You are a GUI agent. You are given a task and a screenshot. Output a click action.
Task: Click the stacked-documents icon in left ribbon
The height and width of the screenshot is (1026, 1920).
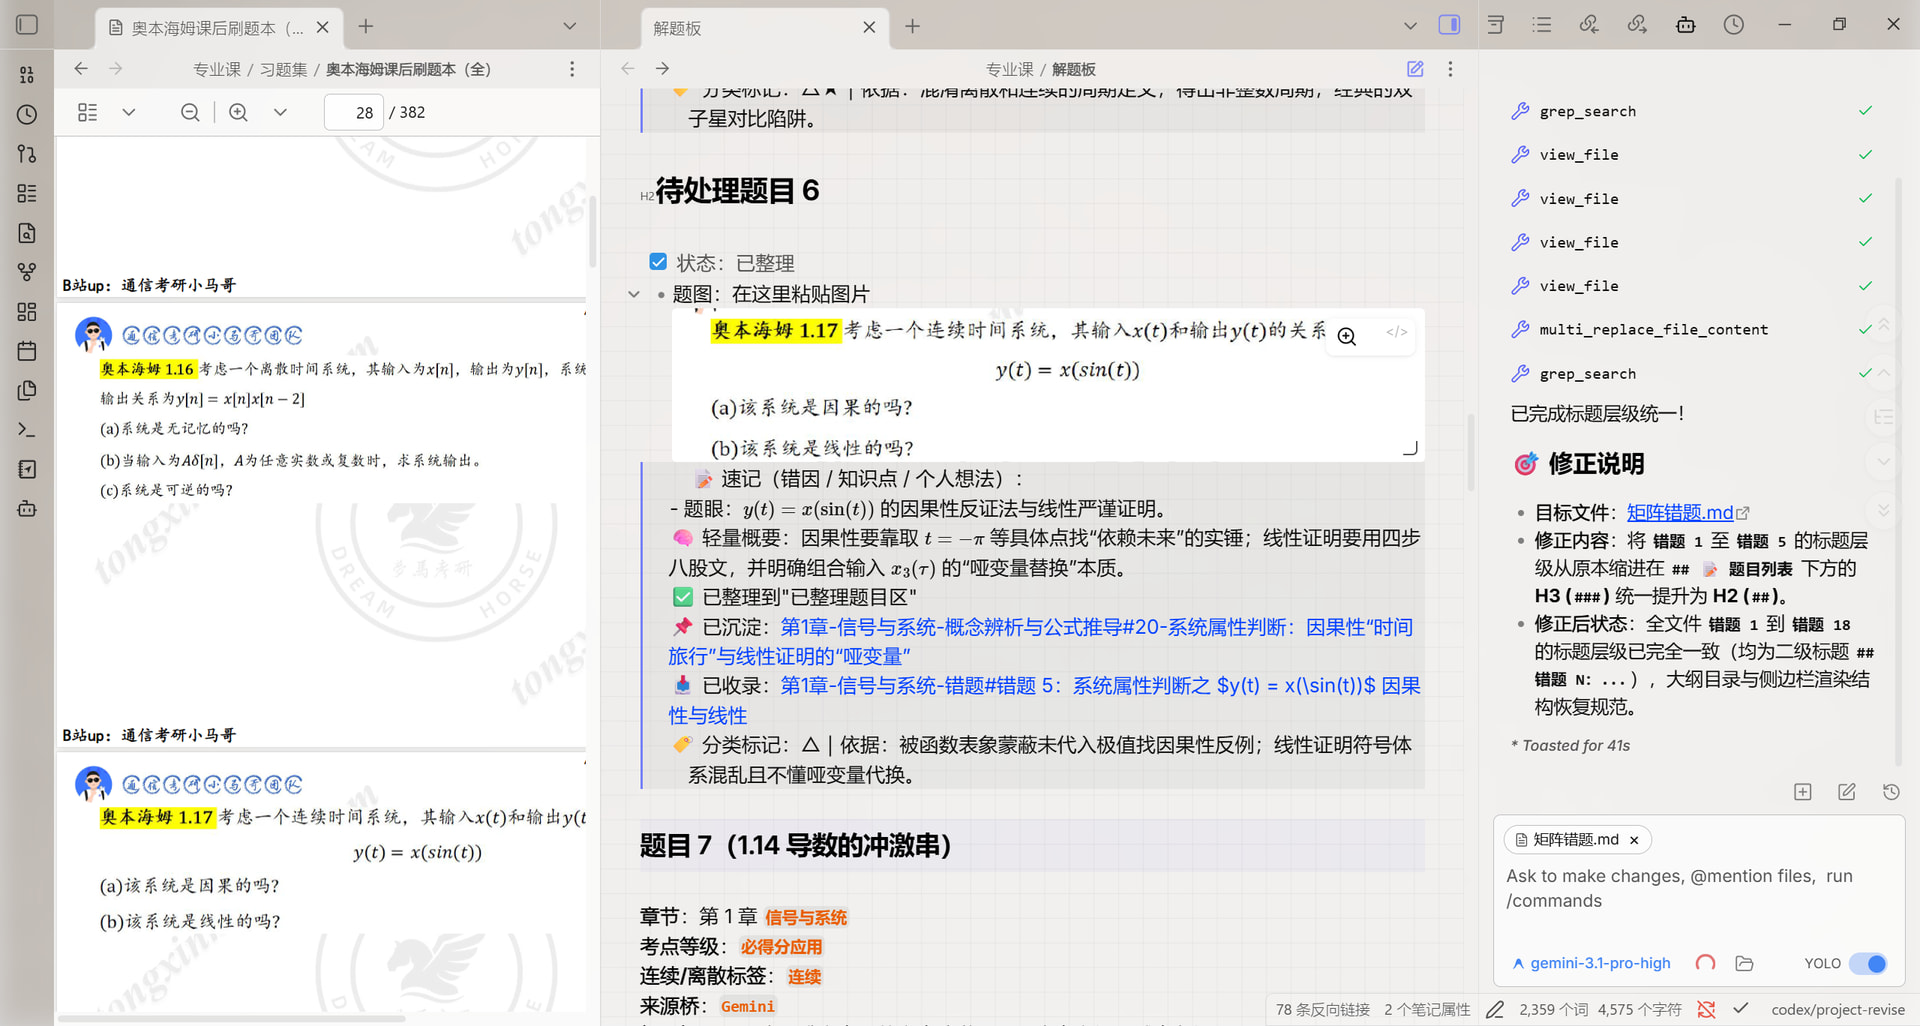[27, 391]
